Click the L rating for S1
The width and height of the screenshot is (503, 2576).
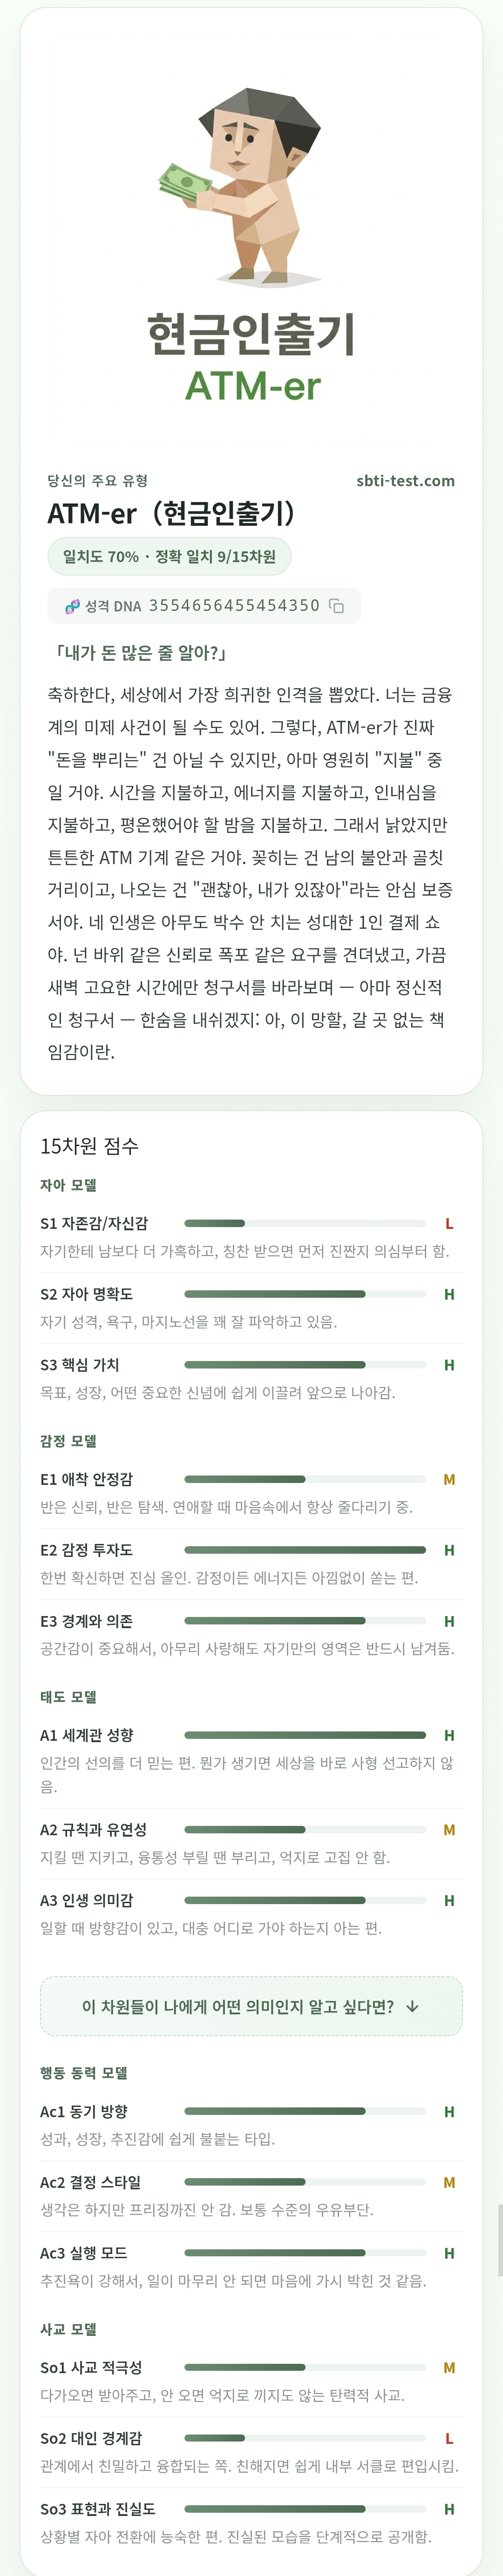(449, 1223)
